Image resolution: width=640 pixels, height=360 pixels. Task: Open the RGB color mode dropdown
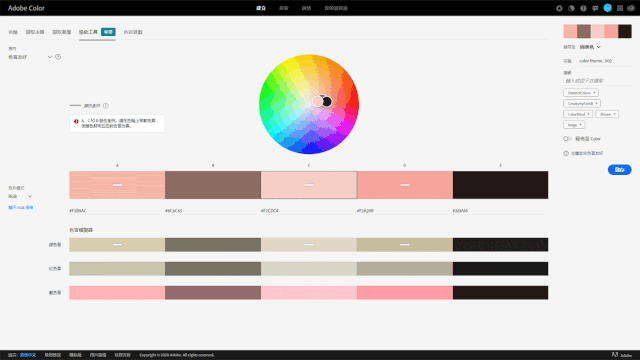coord(20,196)
